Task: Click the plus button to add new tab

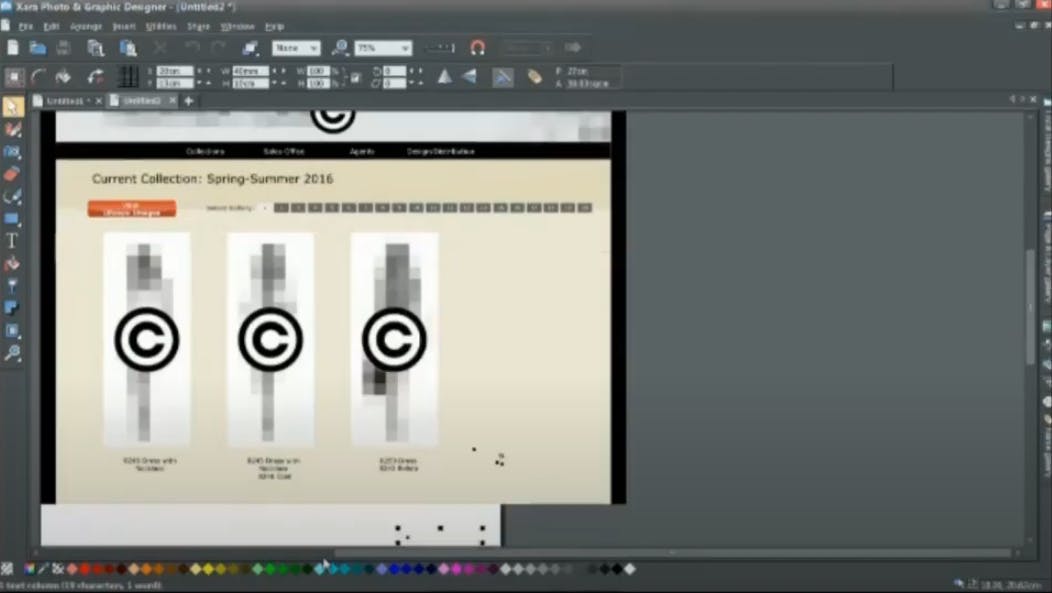Action: click(x=188, y=101)
